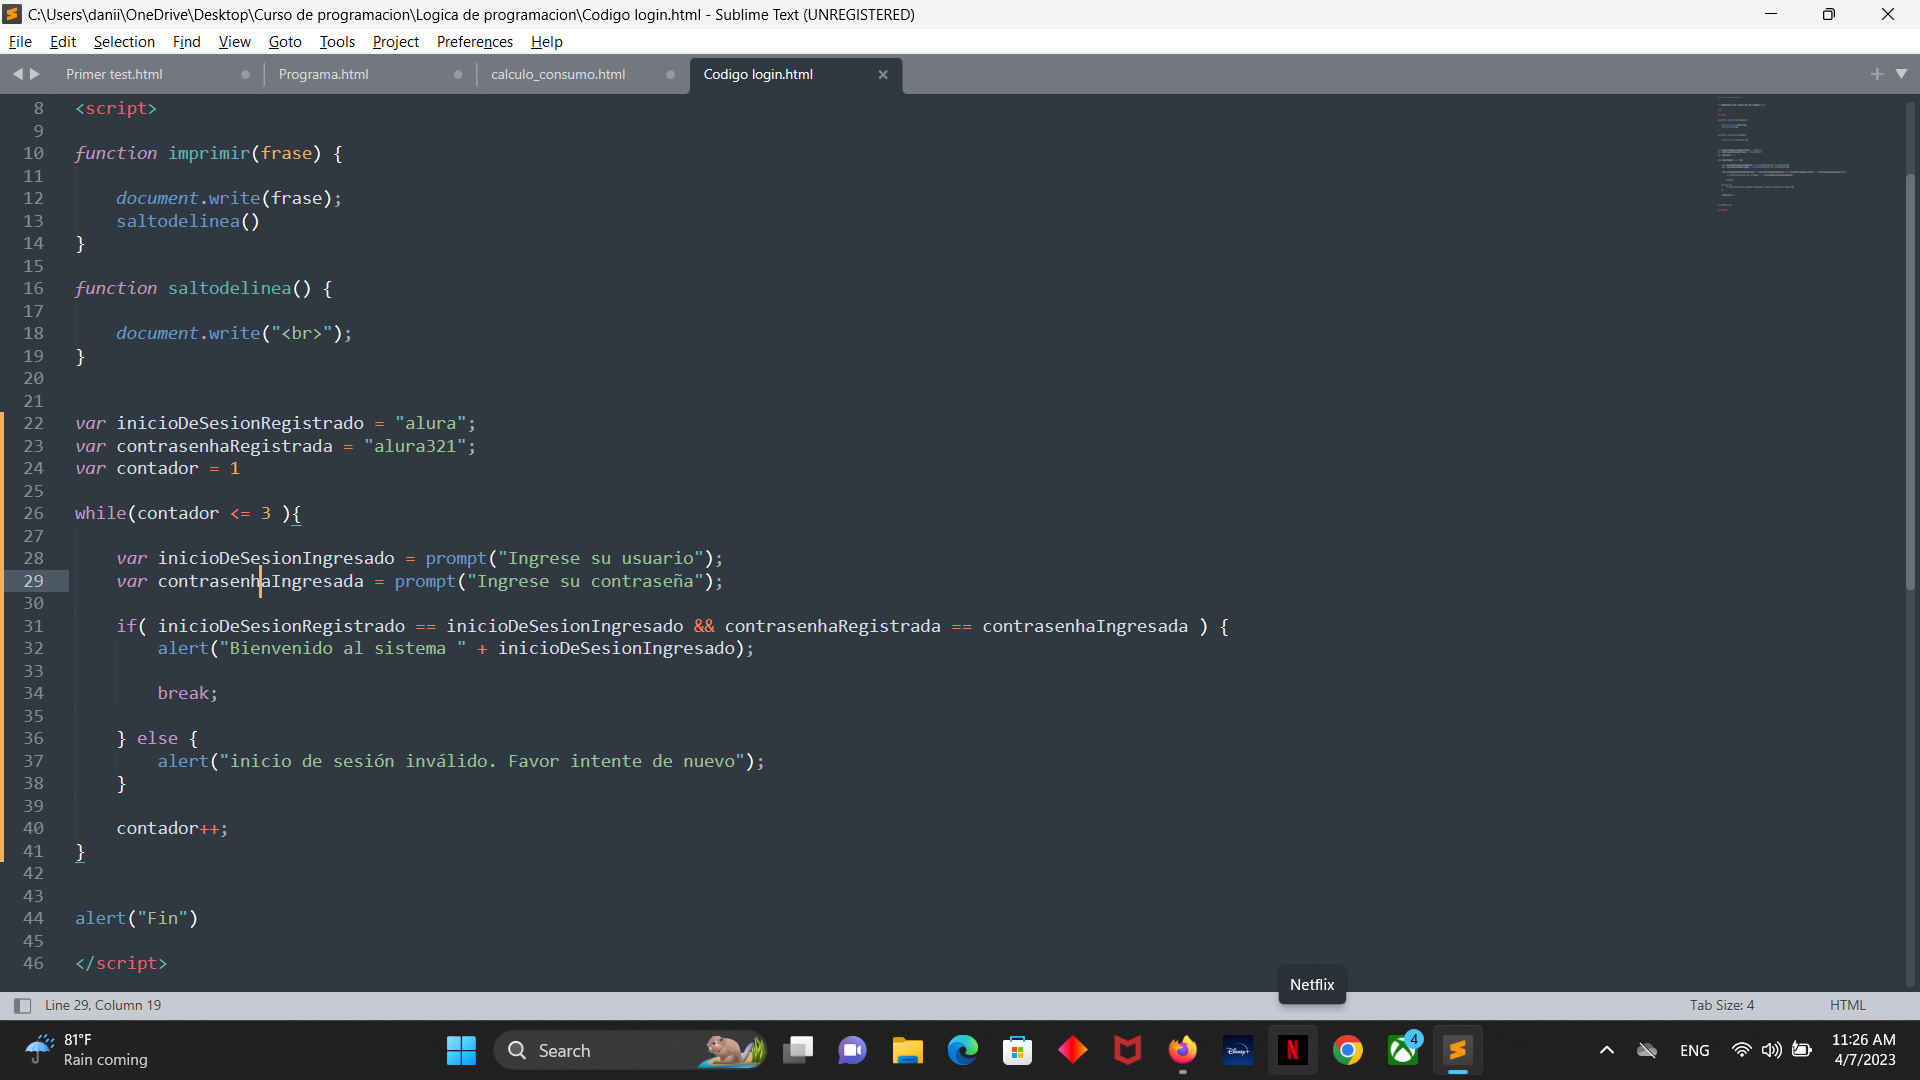Open the Preferences menu
Screen dimensions: 1920x1080
474,42
